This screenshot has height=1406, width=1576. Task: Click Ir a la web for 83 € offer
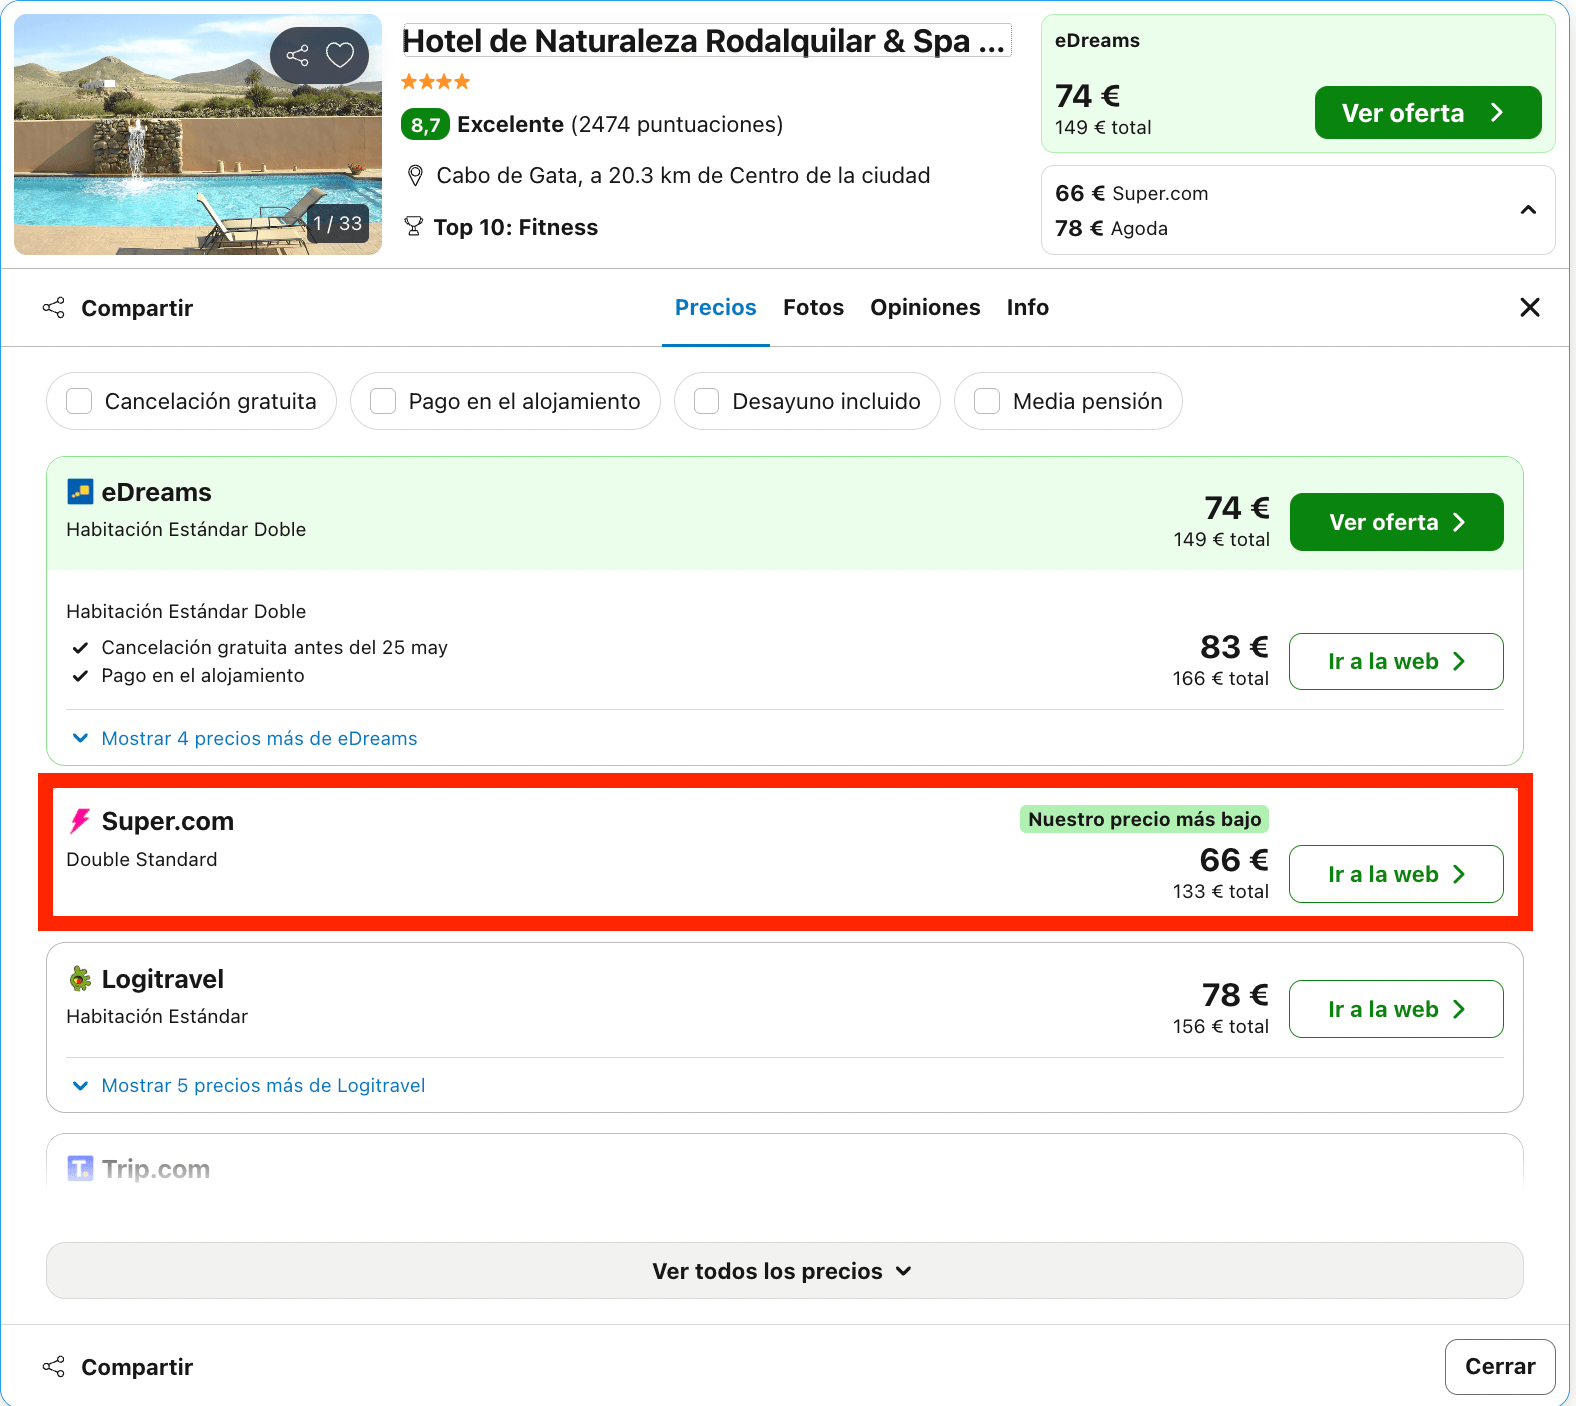click(1396, 661)
